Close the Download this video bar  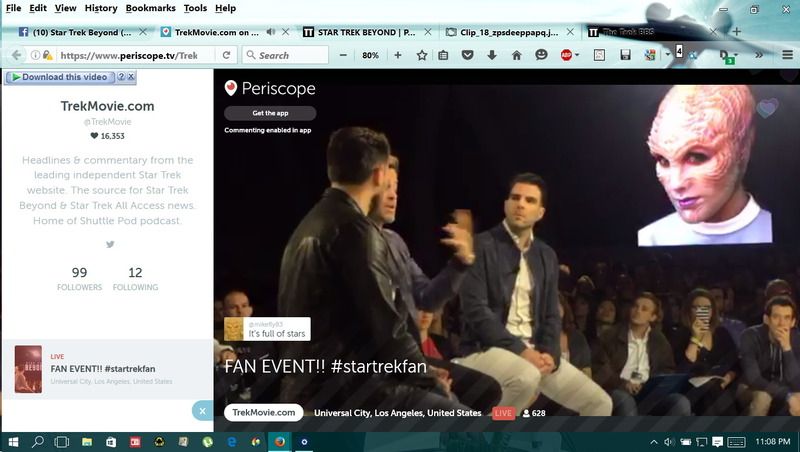click(x=131, y=77)
